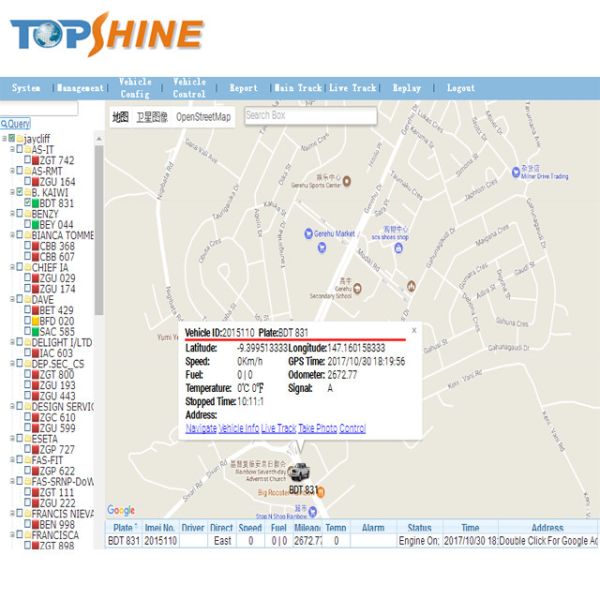Check the ZGP 727 vehicle checkbox
Screen dimensions: 600x600
pyautogui.click(x=28, y=449)
